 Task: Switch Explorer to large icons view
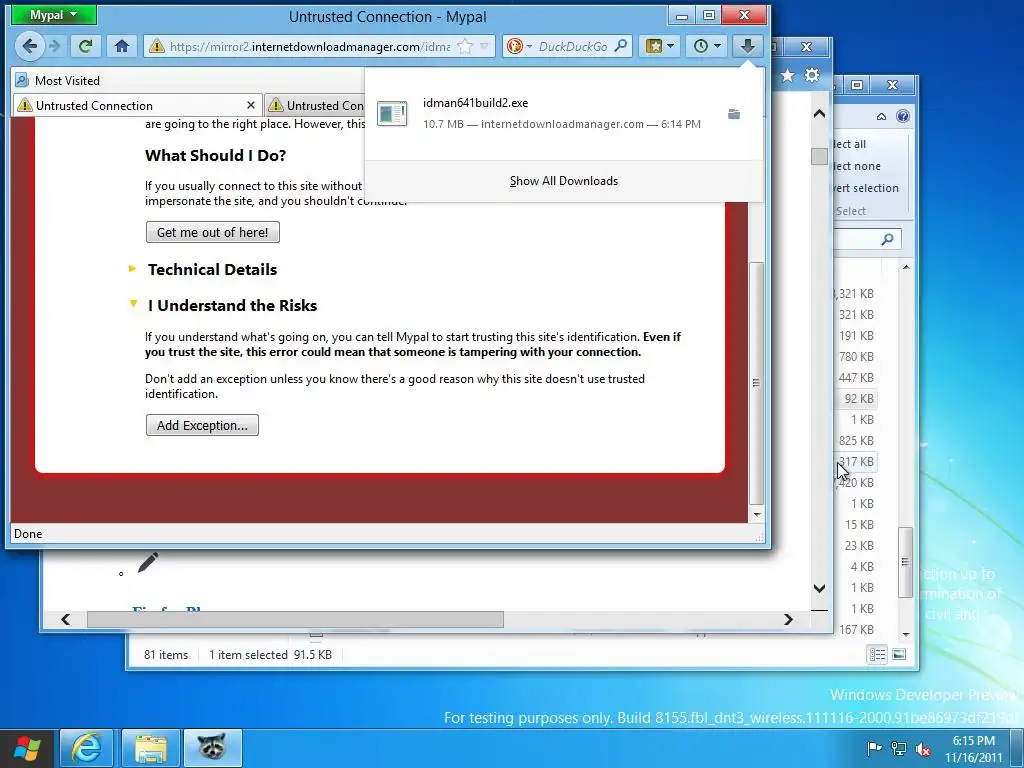899,654
